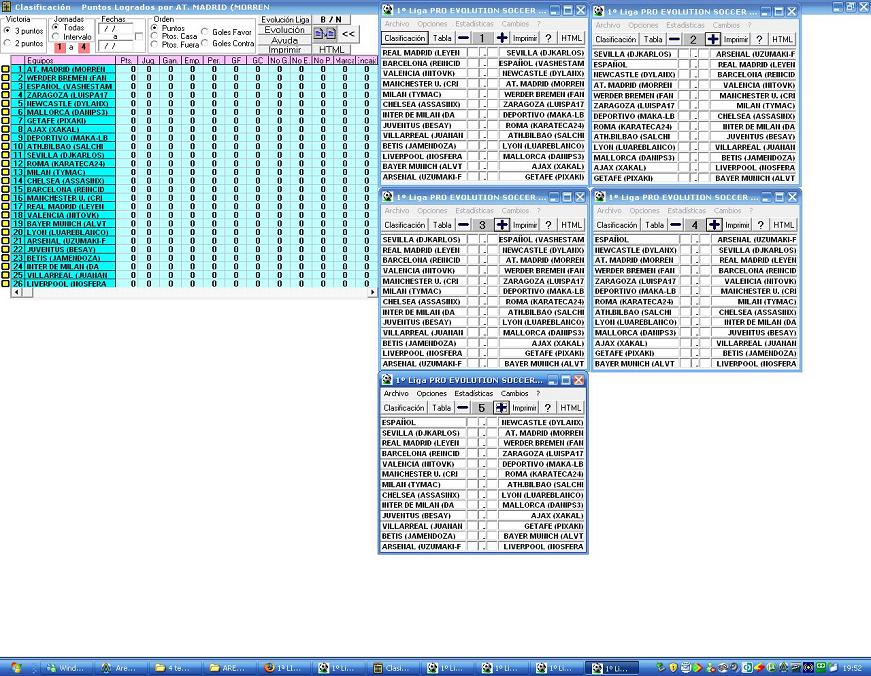Click yellow square icon beside LIVERPOOL row

[6, 283]
